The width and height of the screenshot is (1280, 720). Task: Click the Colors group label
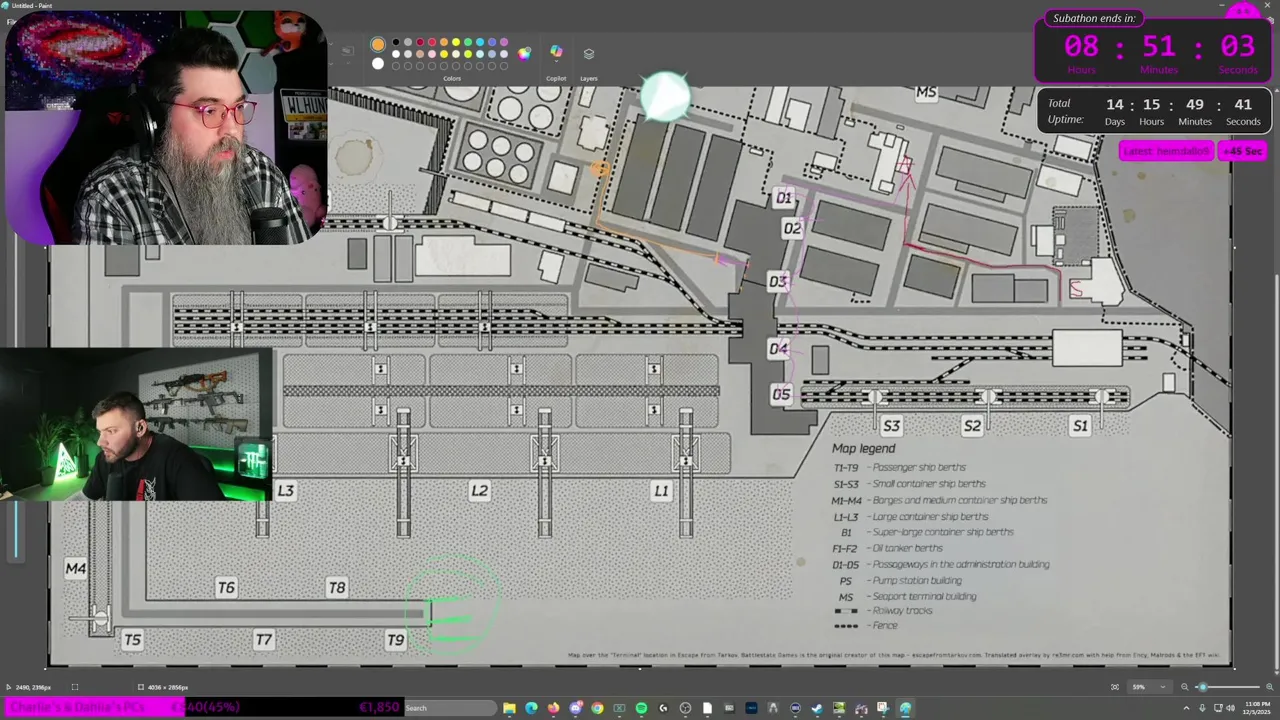[452, 78]
